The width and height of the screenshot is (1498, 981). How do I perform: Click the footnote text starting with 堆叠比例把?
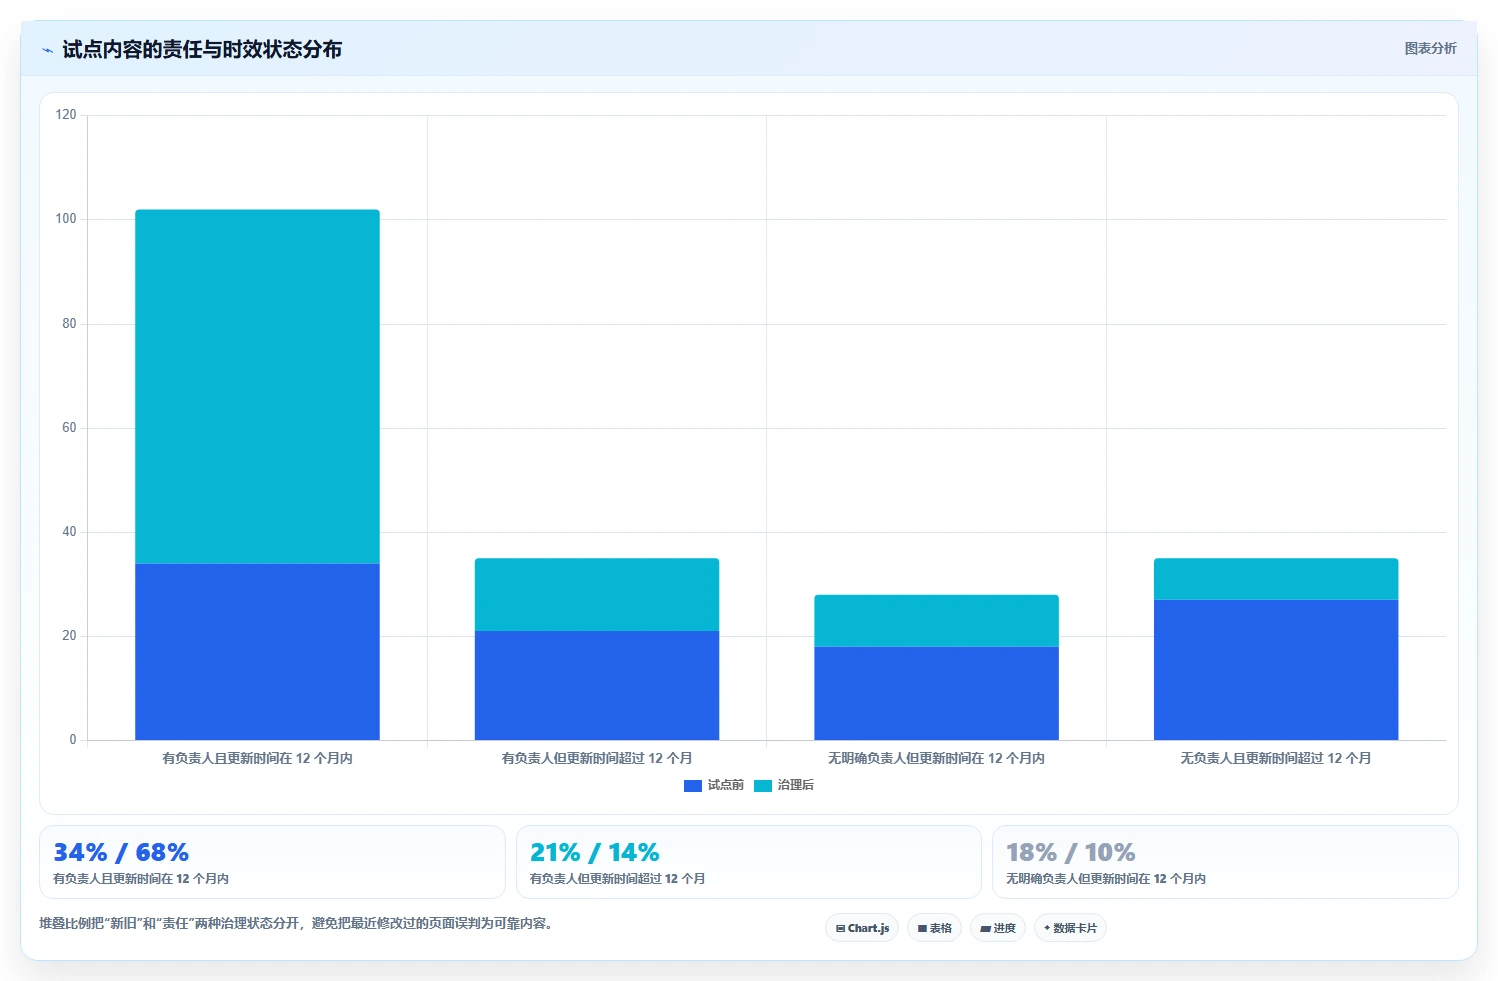pos(296,923)
